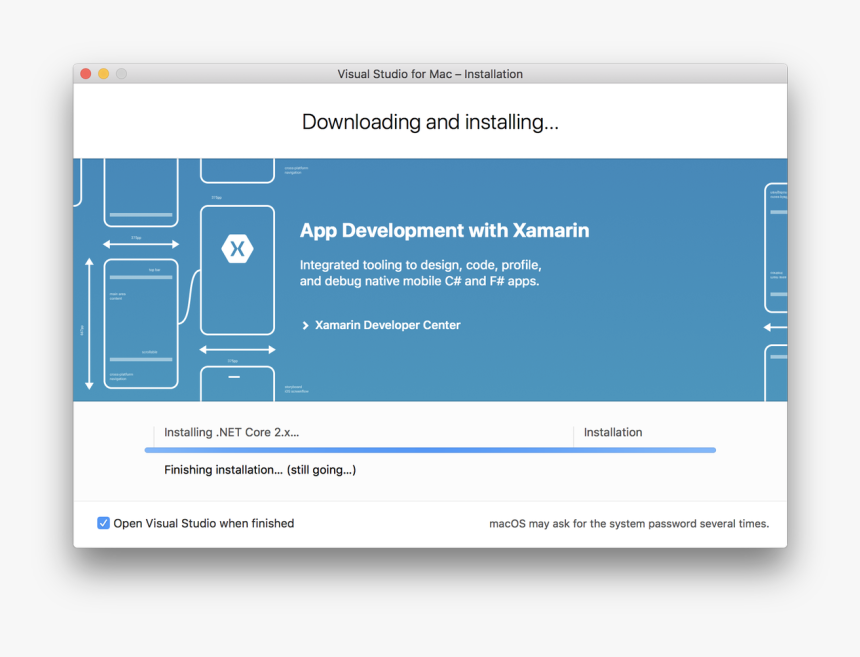
Task: Click the chevron beside Xamarin Developer Center
Action: (x=306, y=325)
